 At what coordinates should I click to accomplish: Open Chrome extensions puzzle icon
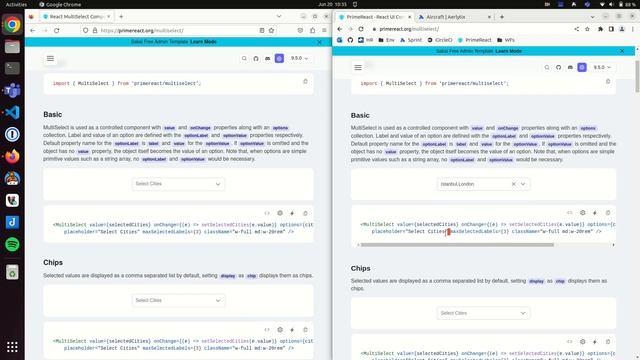click(600, 29)
